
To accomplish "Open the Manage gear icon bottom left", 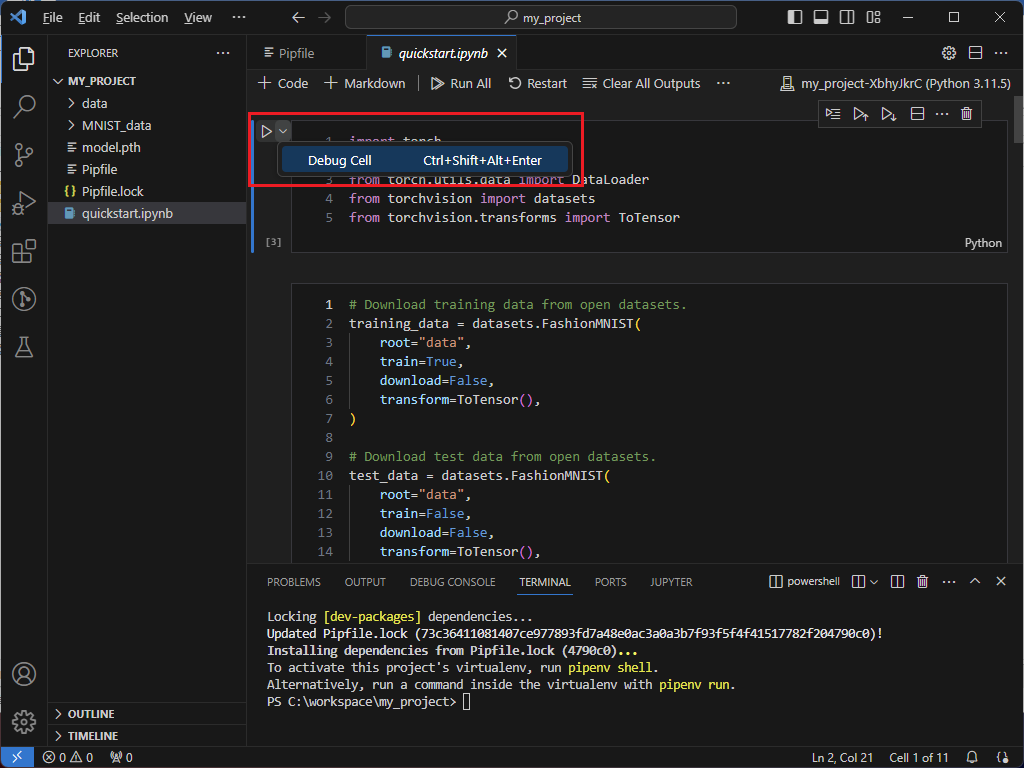I will (x=24, y=722).
